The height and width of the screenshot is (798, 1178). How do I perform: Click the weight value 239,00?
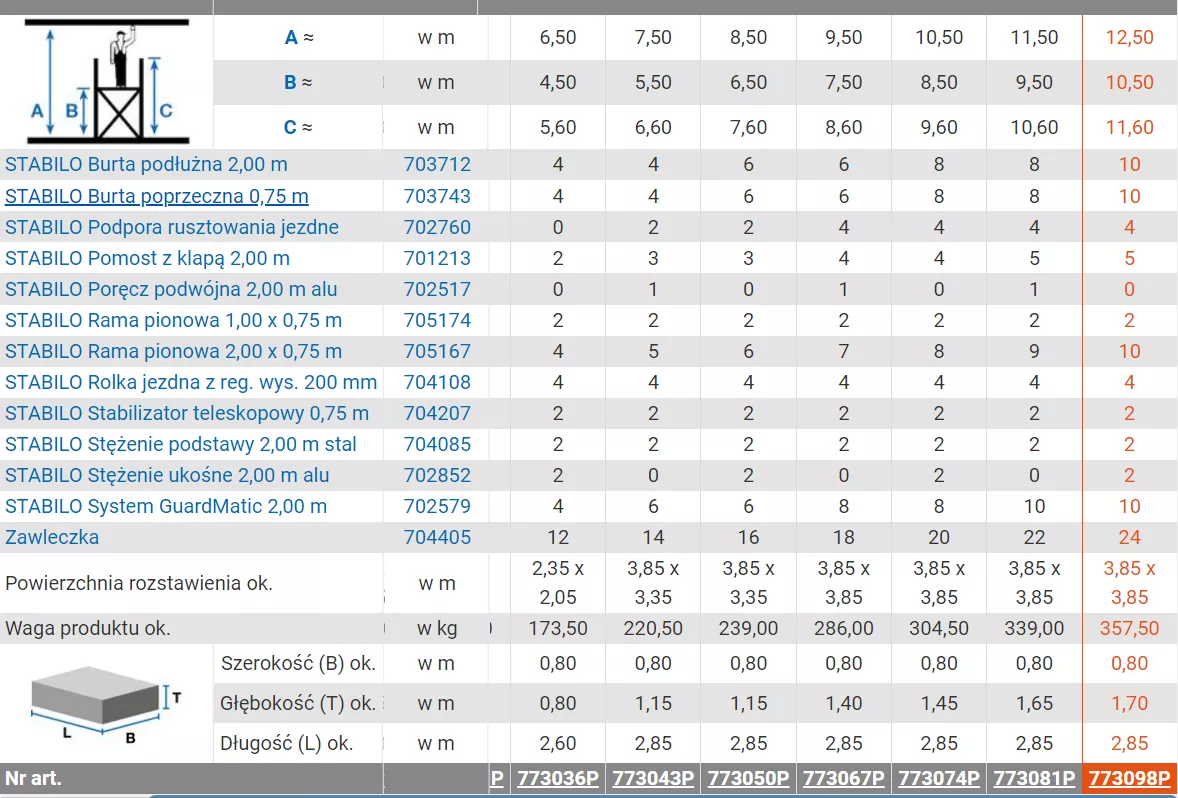click(749, 628)
